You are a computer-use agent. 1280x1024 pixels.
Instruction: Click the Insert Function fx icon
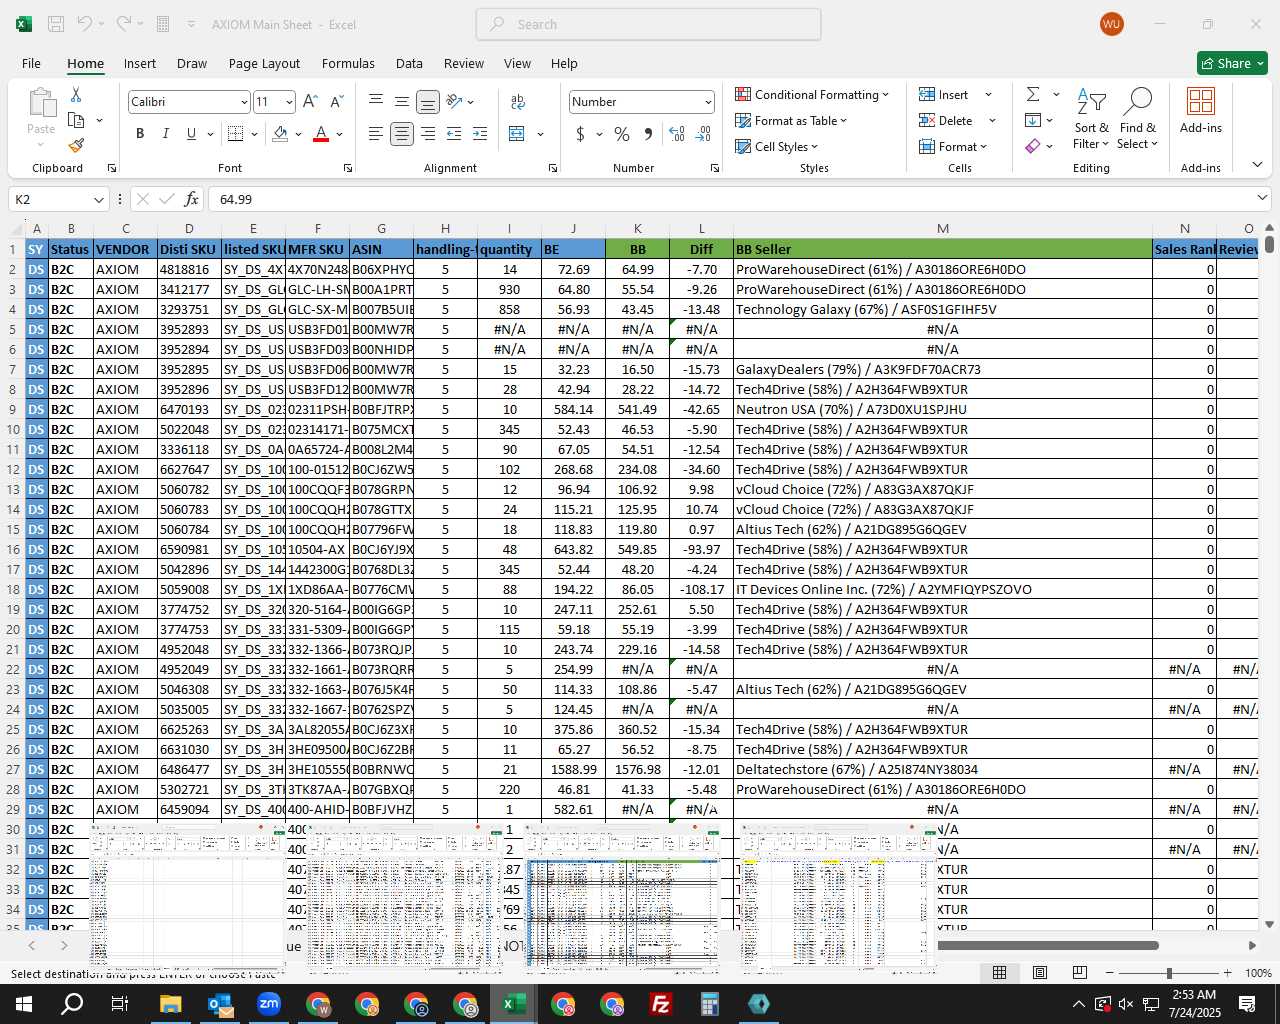click(x=191, y=199)
